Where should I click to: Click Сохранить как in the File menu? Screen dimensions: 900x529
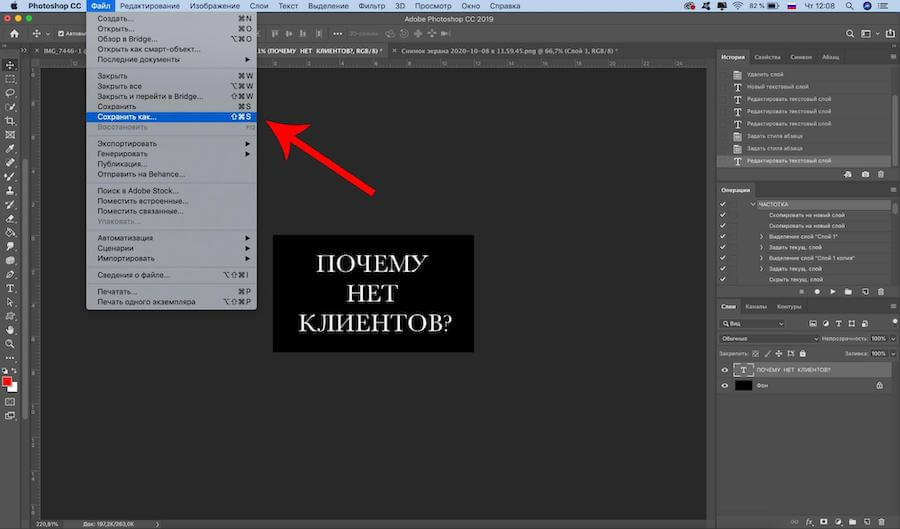(x=127, y=116)
